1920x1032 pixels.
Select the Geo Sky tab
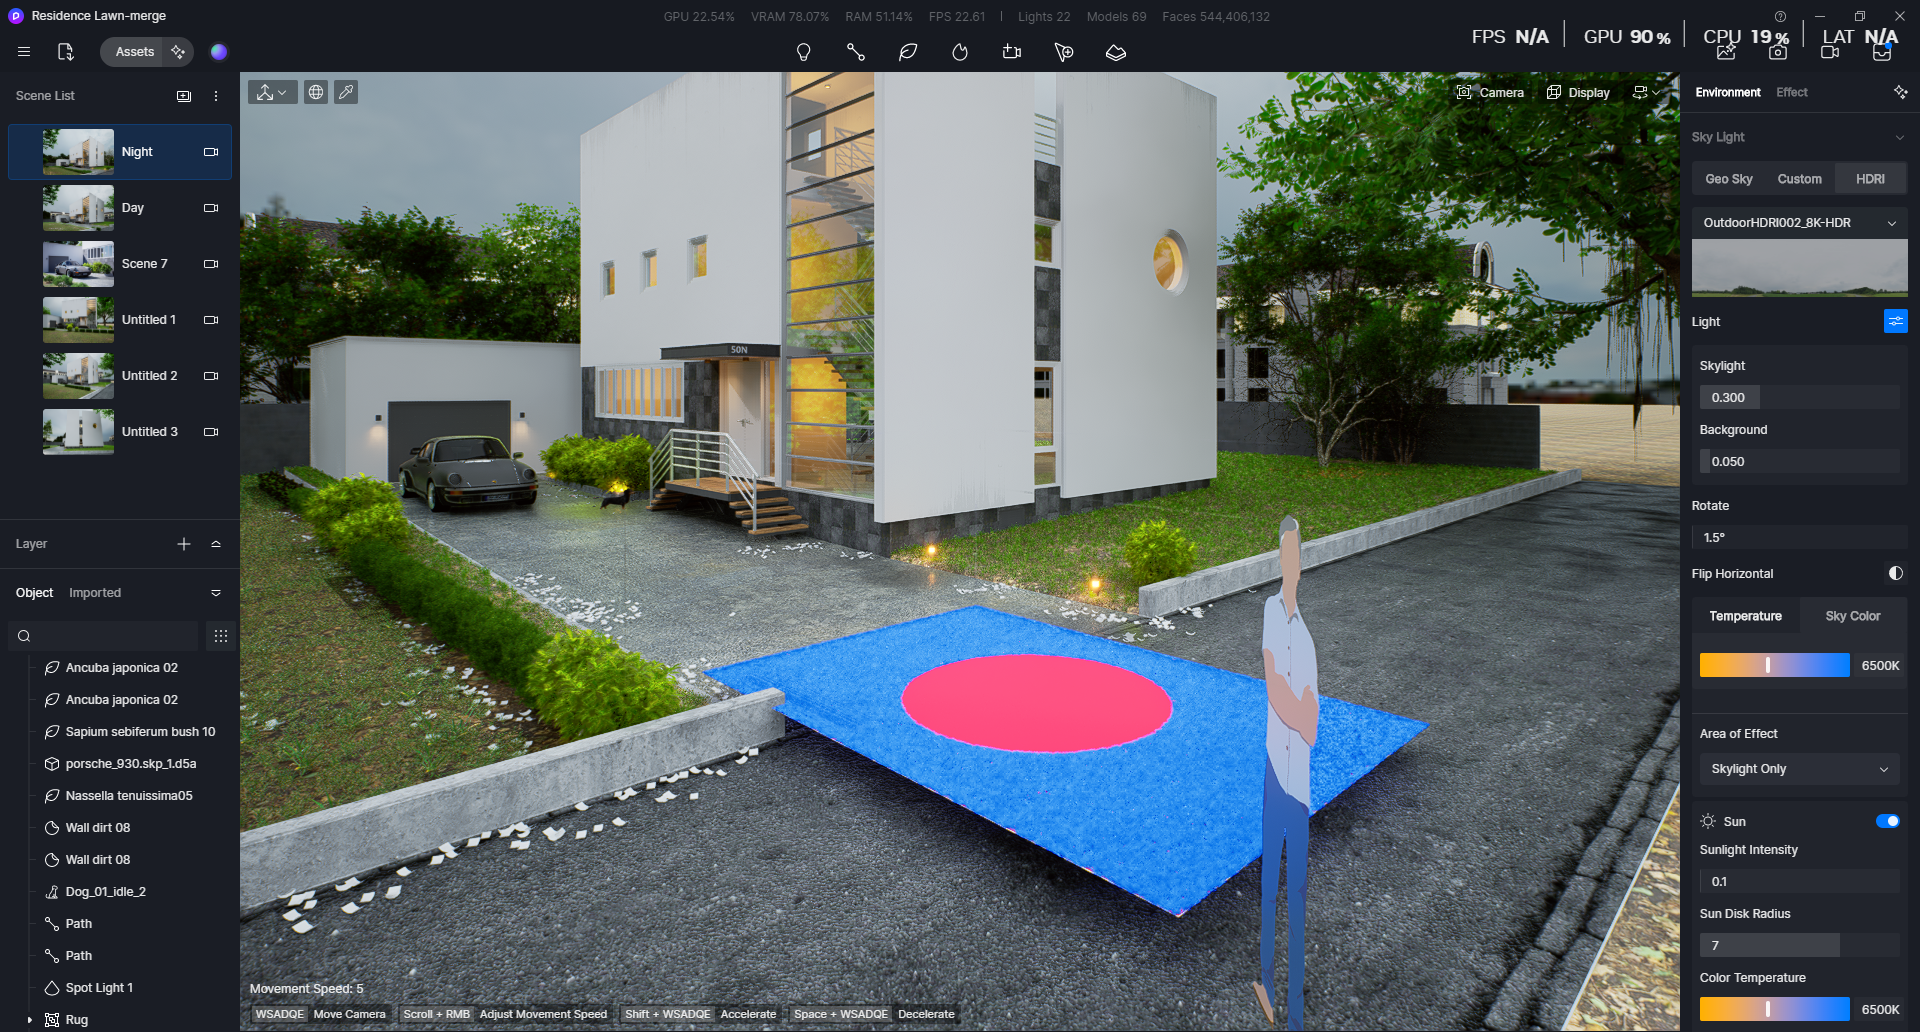[1729, 179]
